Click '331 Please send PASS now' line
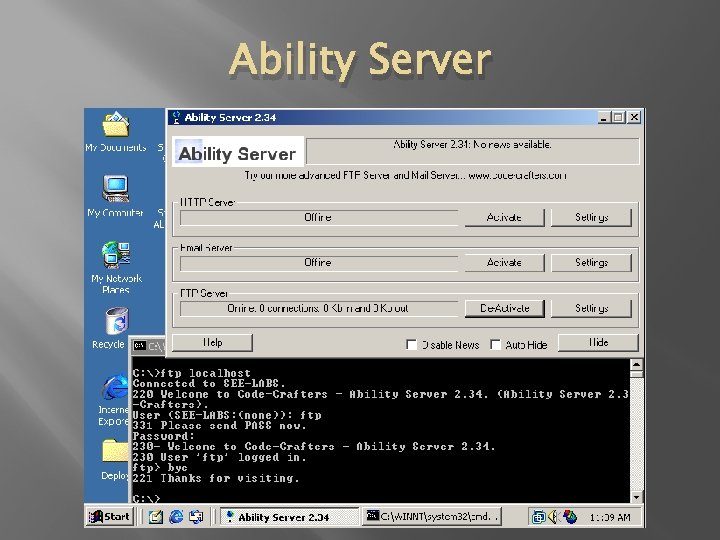720x540 pixels. pyautogui.click(x=219, y=426)
